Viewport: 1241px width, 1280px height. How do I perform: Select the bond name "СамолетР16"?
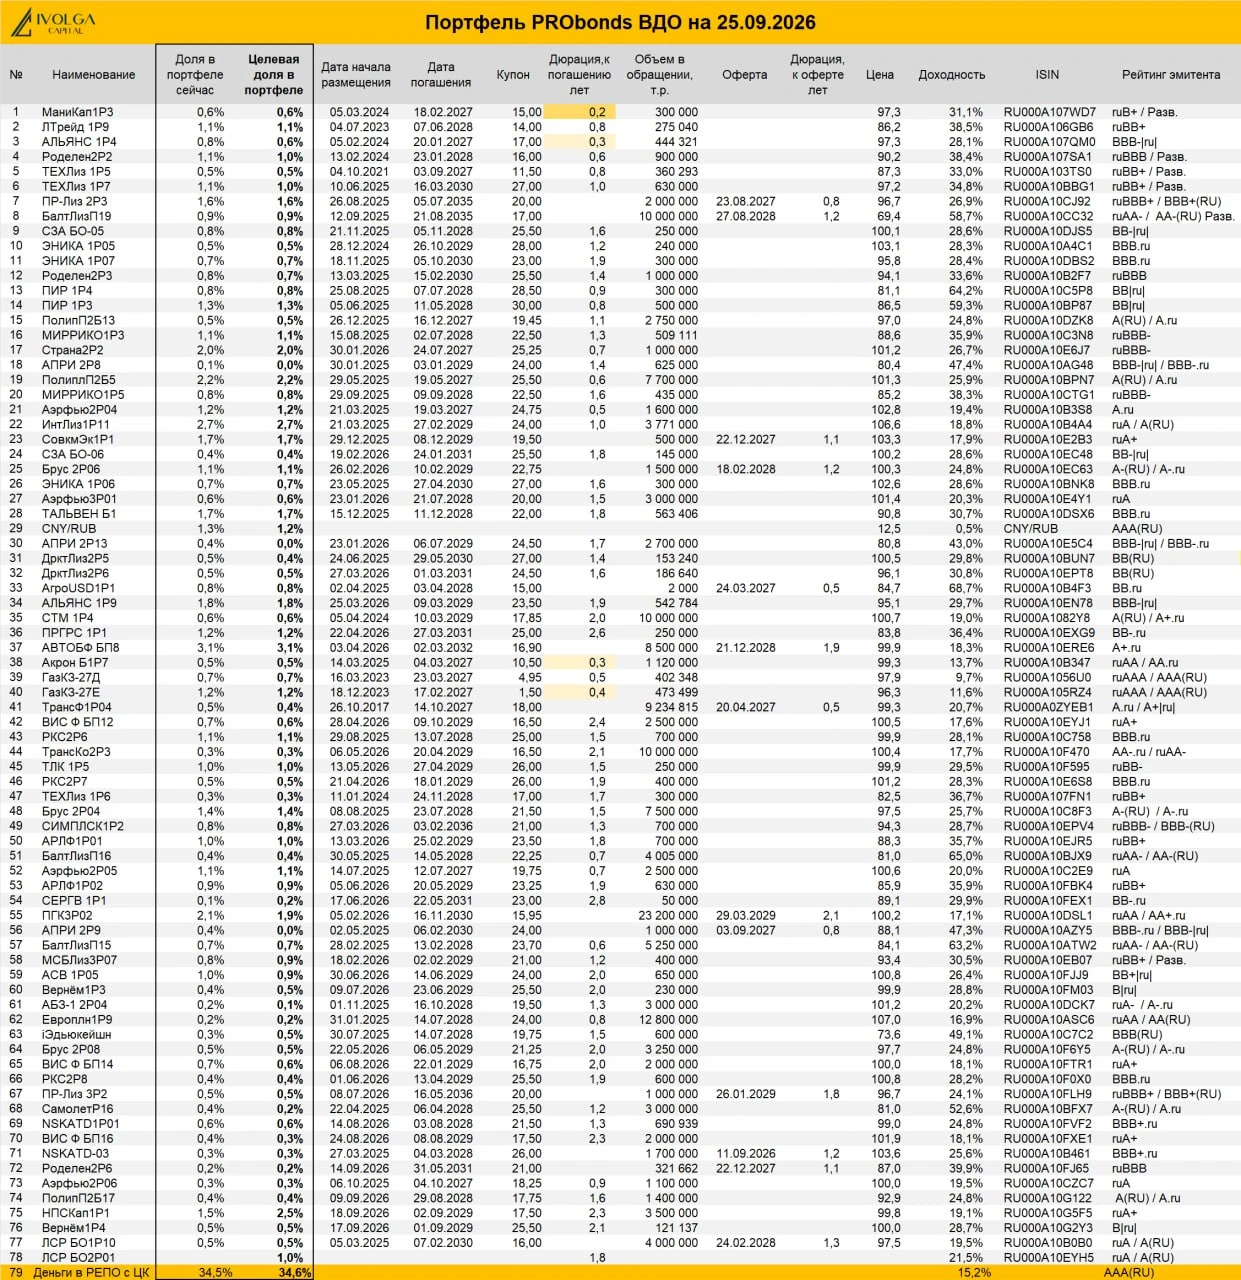(x=78, y=1108)
